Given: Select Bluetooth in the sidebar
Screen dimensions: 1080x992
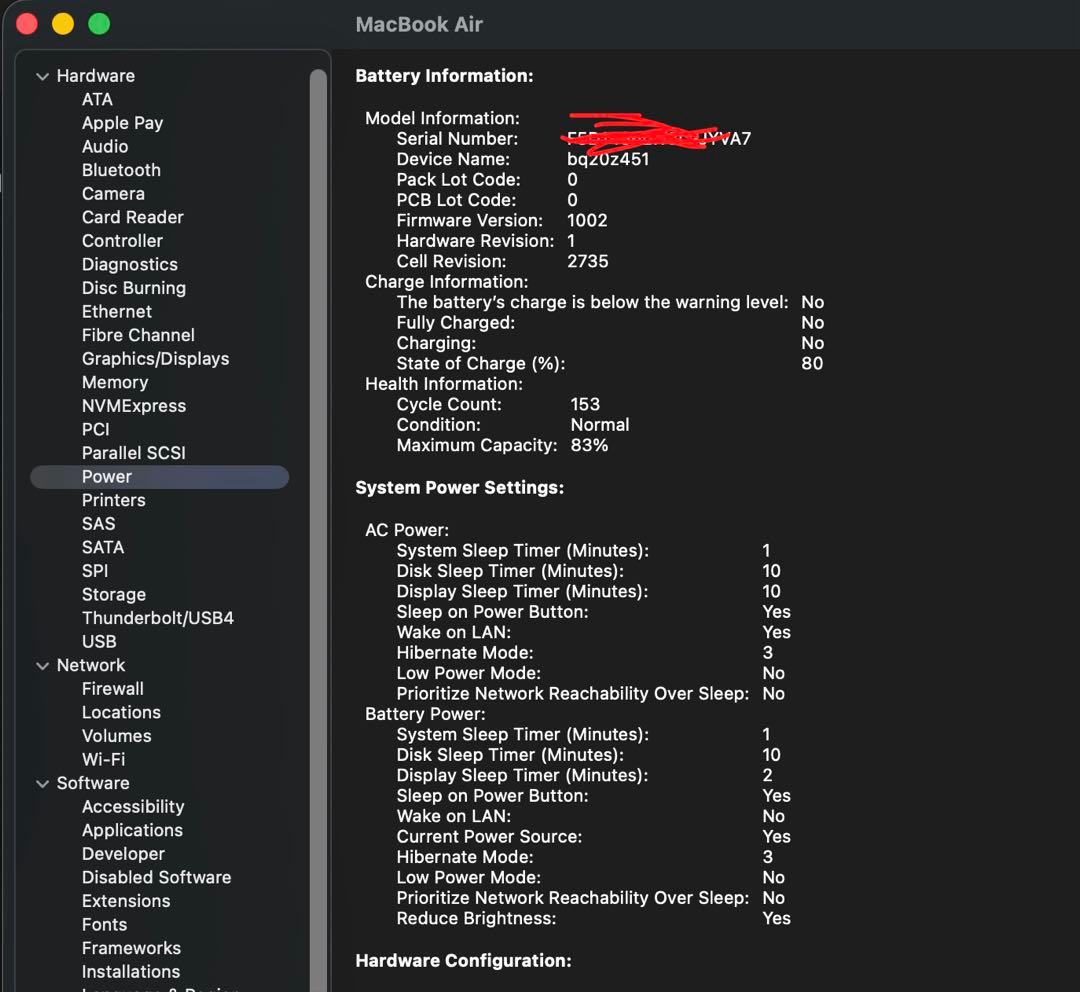Looking at the screenshot, I should click(x=121, y=170).
